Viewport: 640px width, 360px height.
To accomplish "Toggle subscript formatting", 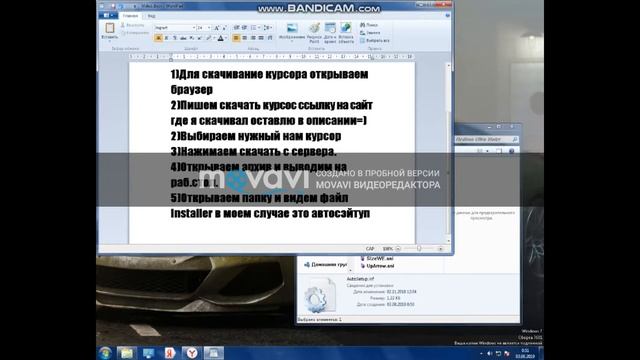I will [191, 38].
